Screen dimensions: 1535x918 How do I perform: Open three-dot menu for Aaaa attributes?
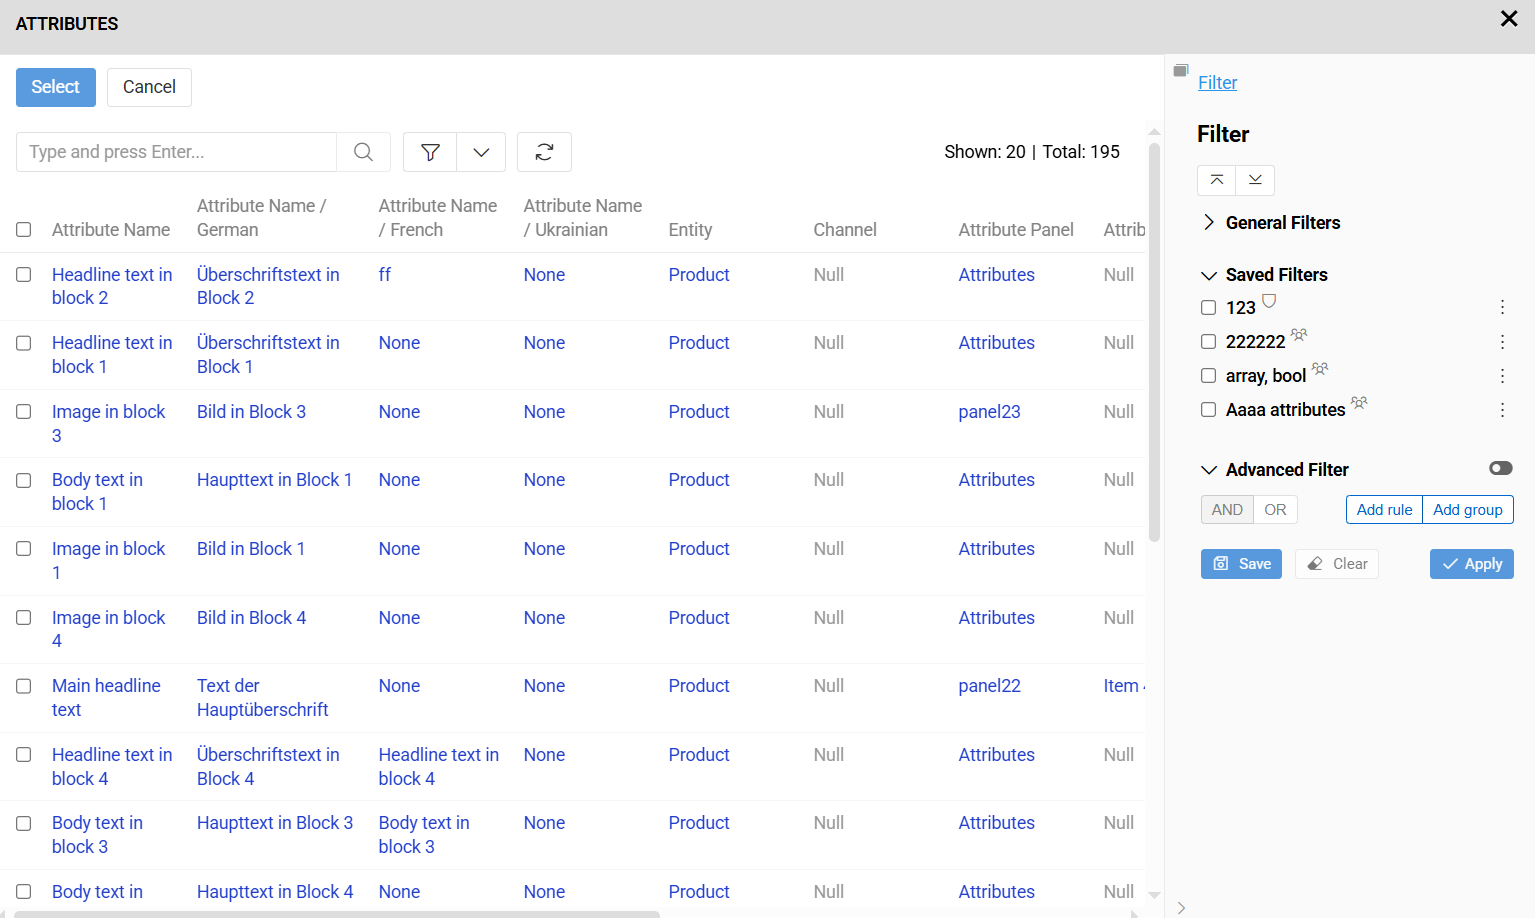click(x=1502, y=410)
